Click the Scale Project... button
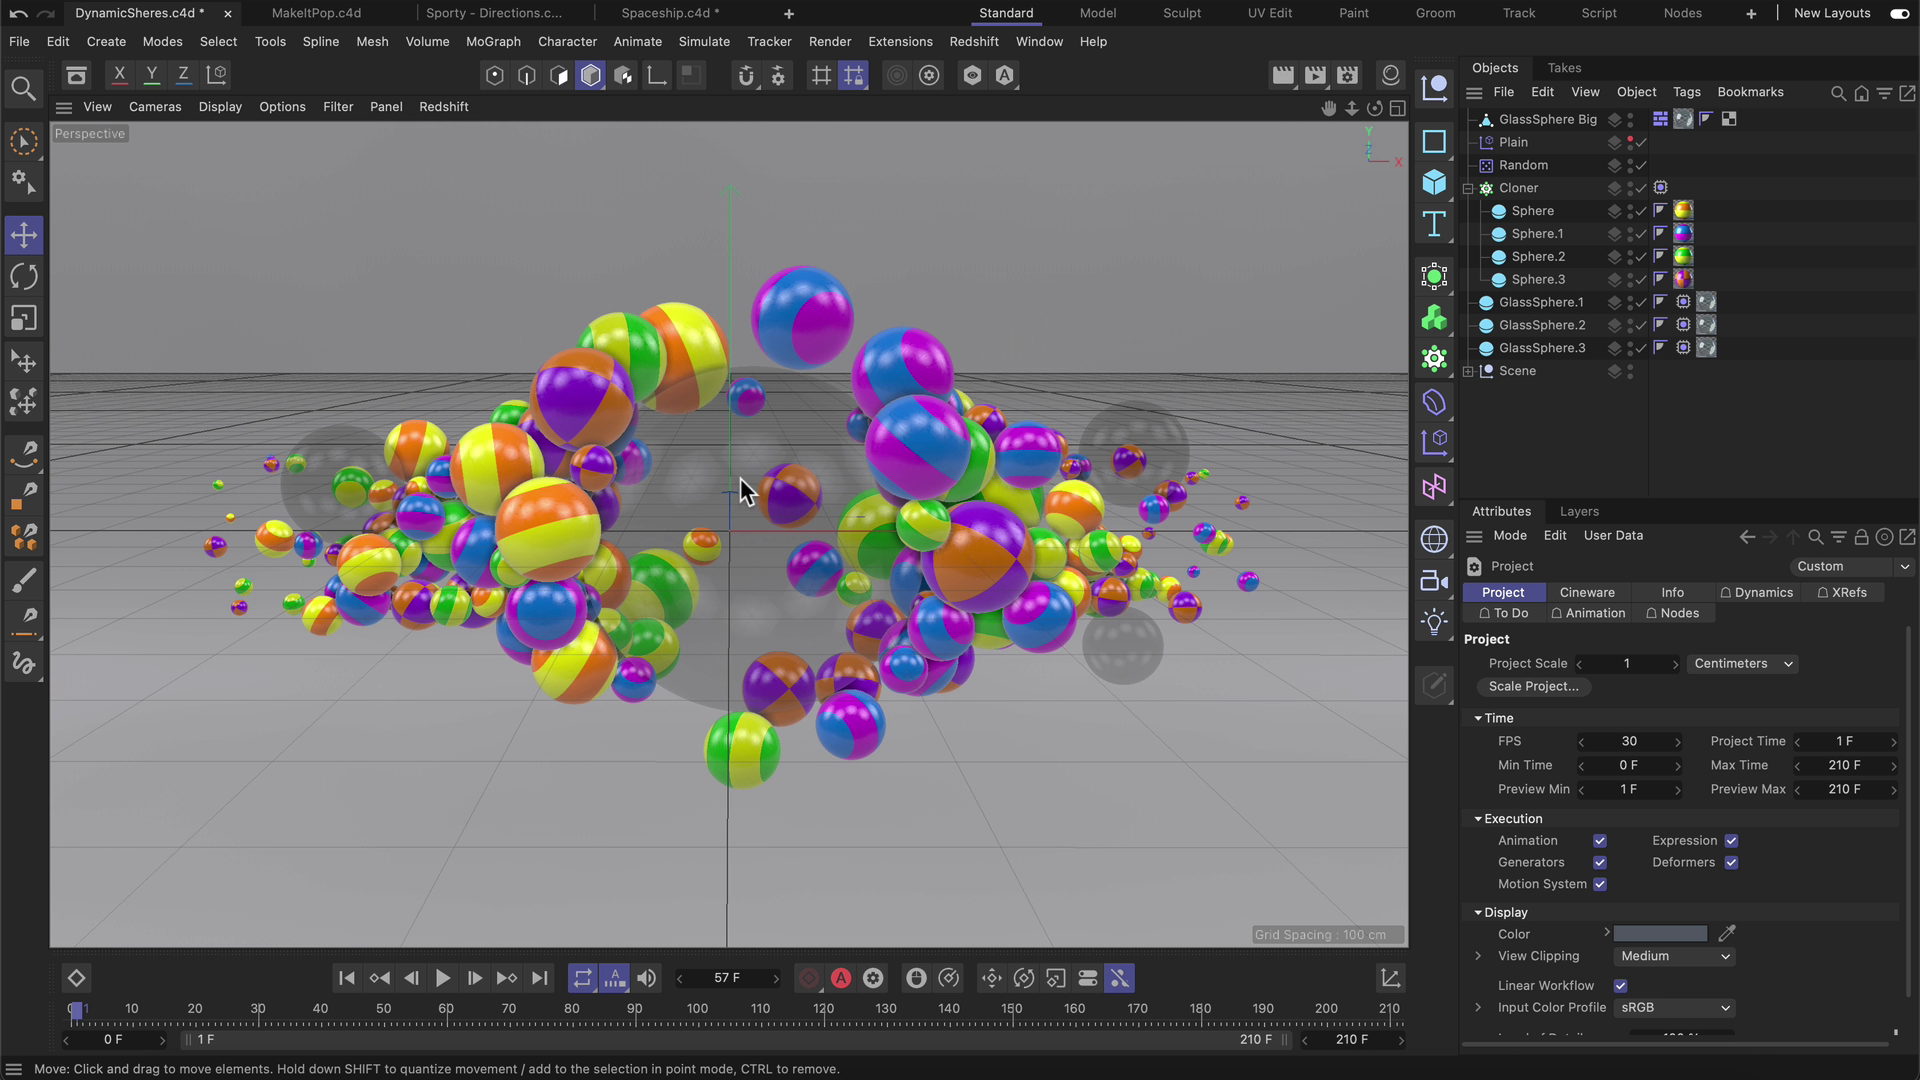The height and width of the screenshot is (1080, 1920). (1533, 687)
